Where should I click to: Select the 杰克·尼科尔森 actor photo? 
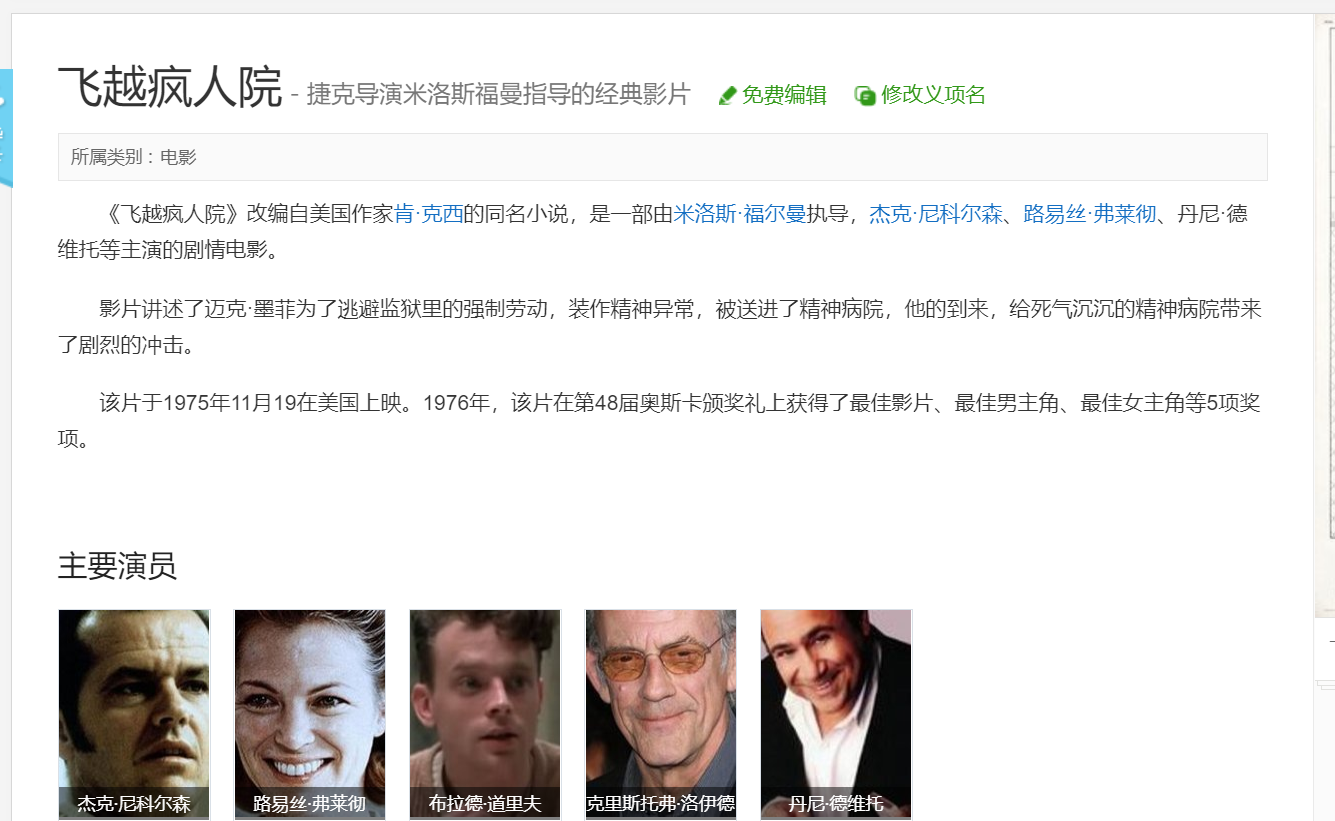point(134,714)
